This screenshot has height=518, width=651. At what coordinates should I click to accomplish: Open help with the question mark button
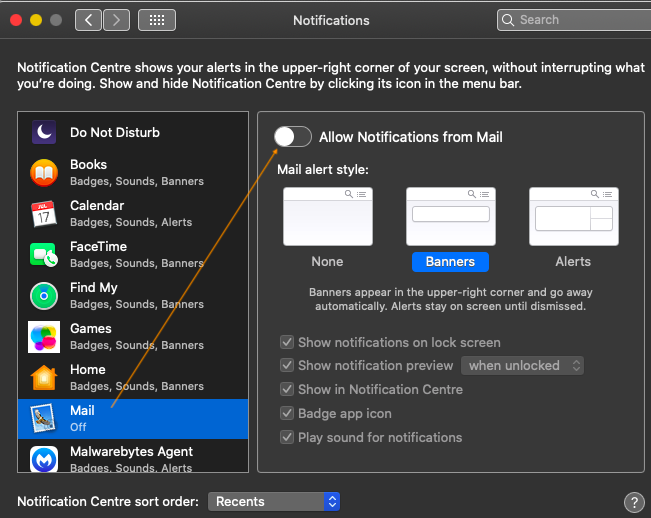(x=634, y=502)
